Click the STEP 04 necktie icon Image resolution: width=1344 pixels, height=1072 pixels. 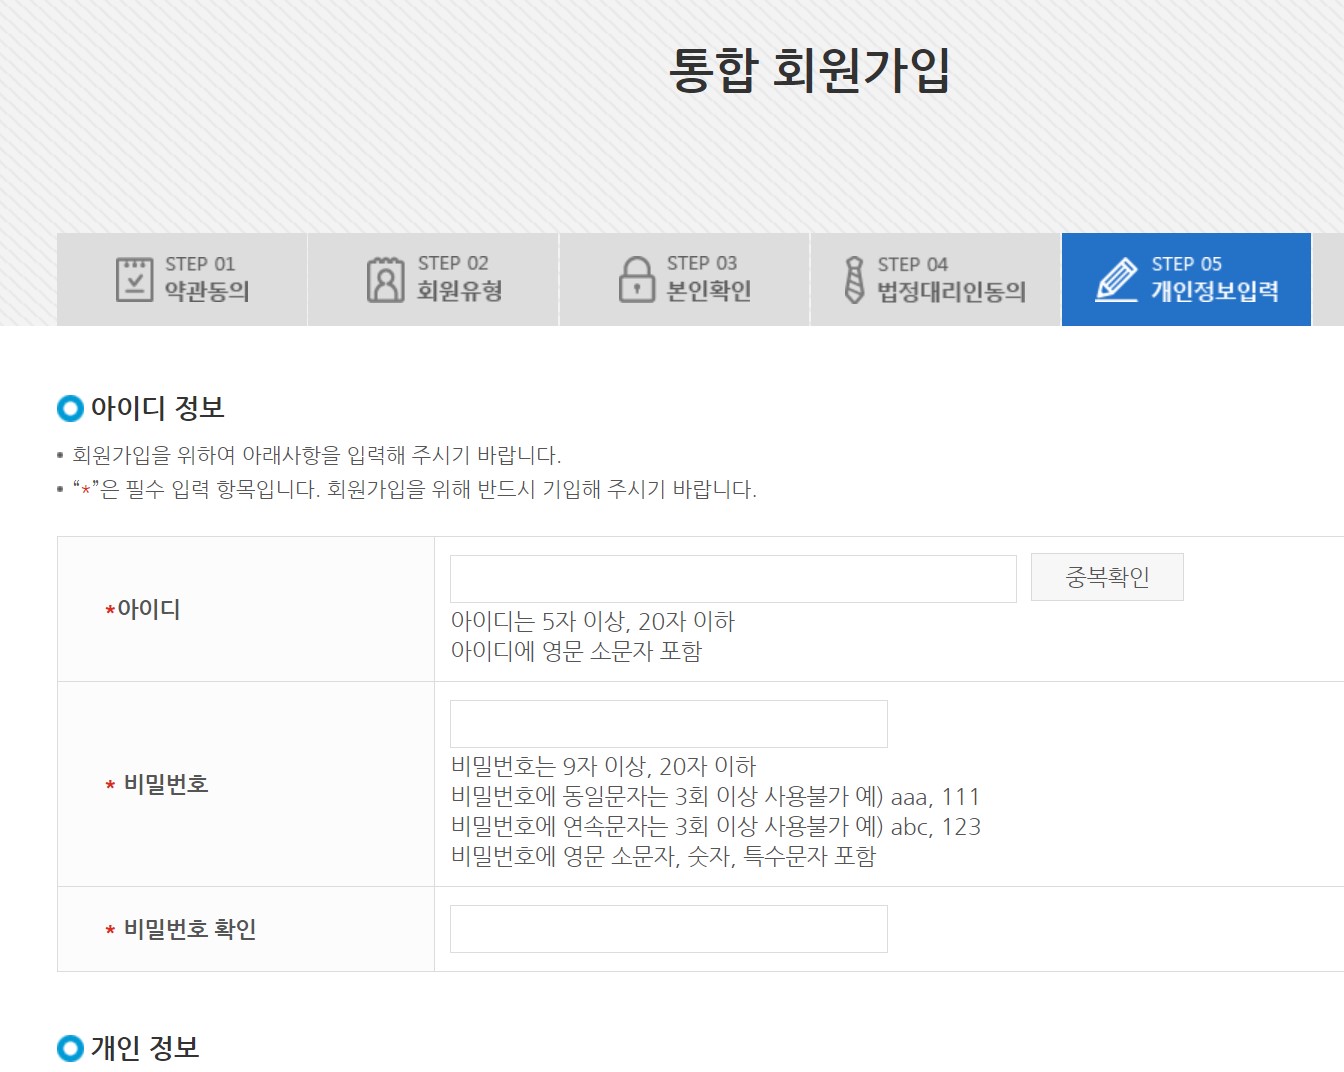point(854,279)
